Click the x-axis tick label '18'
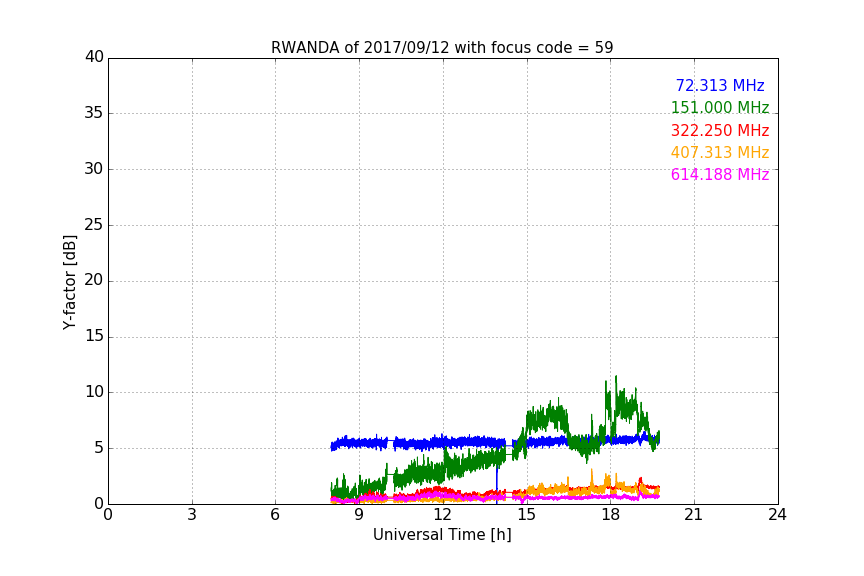This screenshot has height=576, width=864. pos(611,515)
